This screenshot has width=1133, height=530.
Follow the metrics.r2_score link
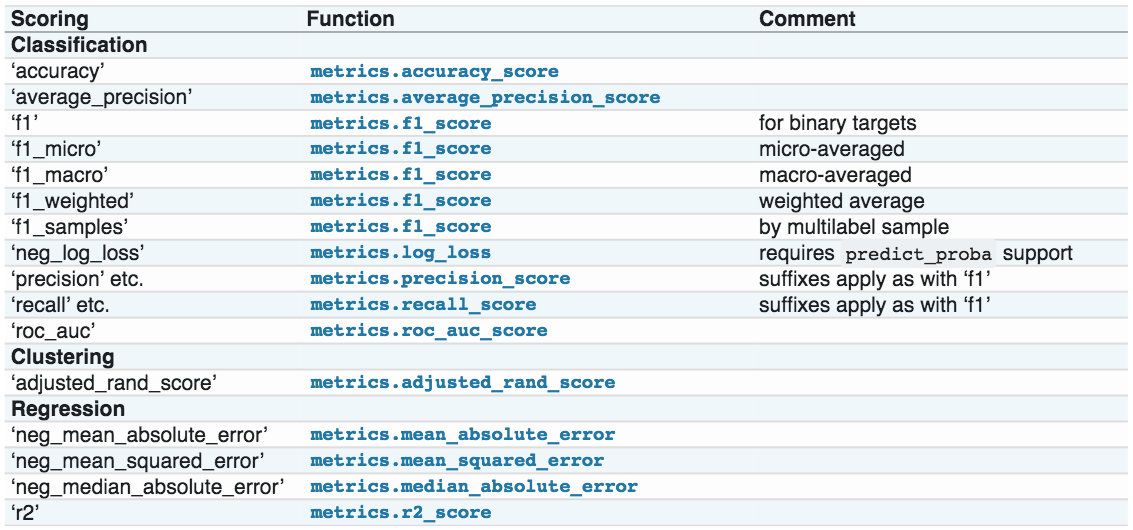click(x=400, y=513)
